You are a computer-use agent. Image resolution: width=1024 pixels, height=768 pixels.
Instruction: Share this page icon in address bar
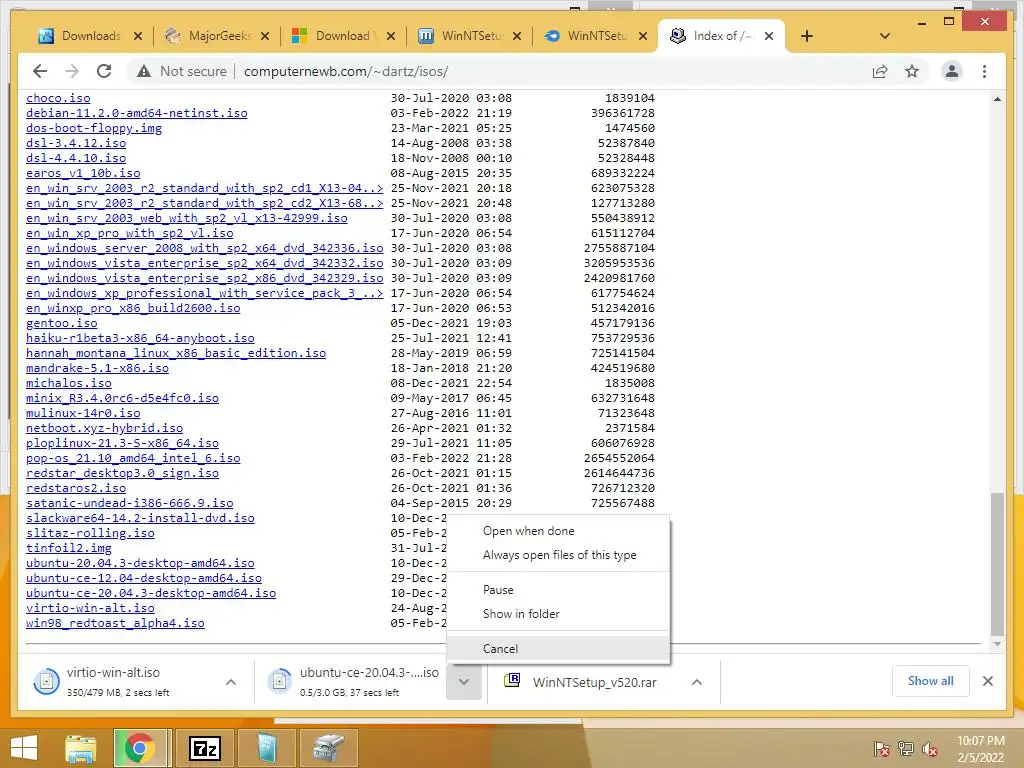coord(880,71)
